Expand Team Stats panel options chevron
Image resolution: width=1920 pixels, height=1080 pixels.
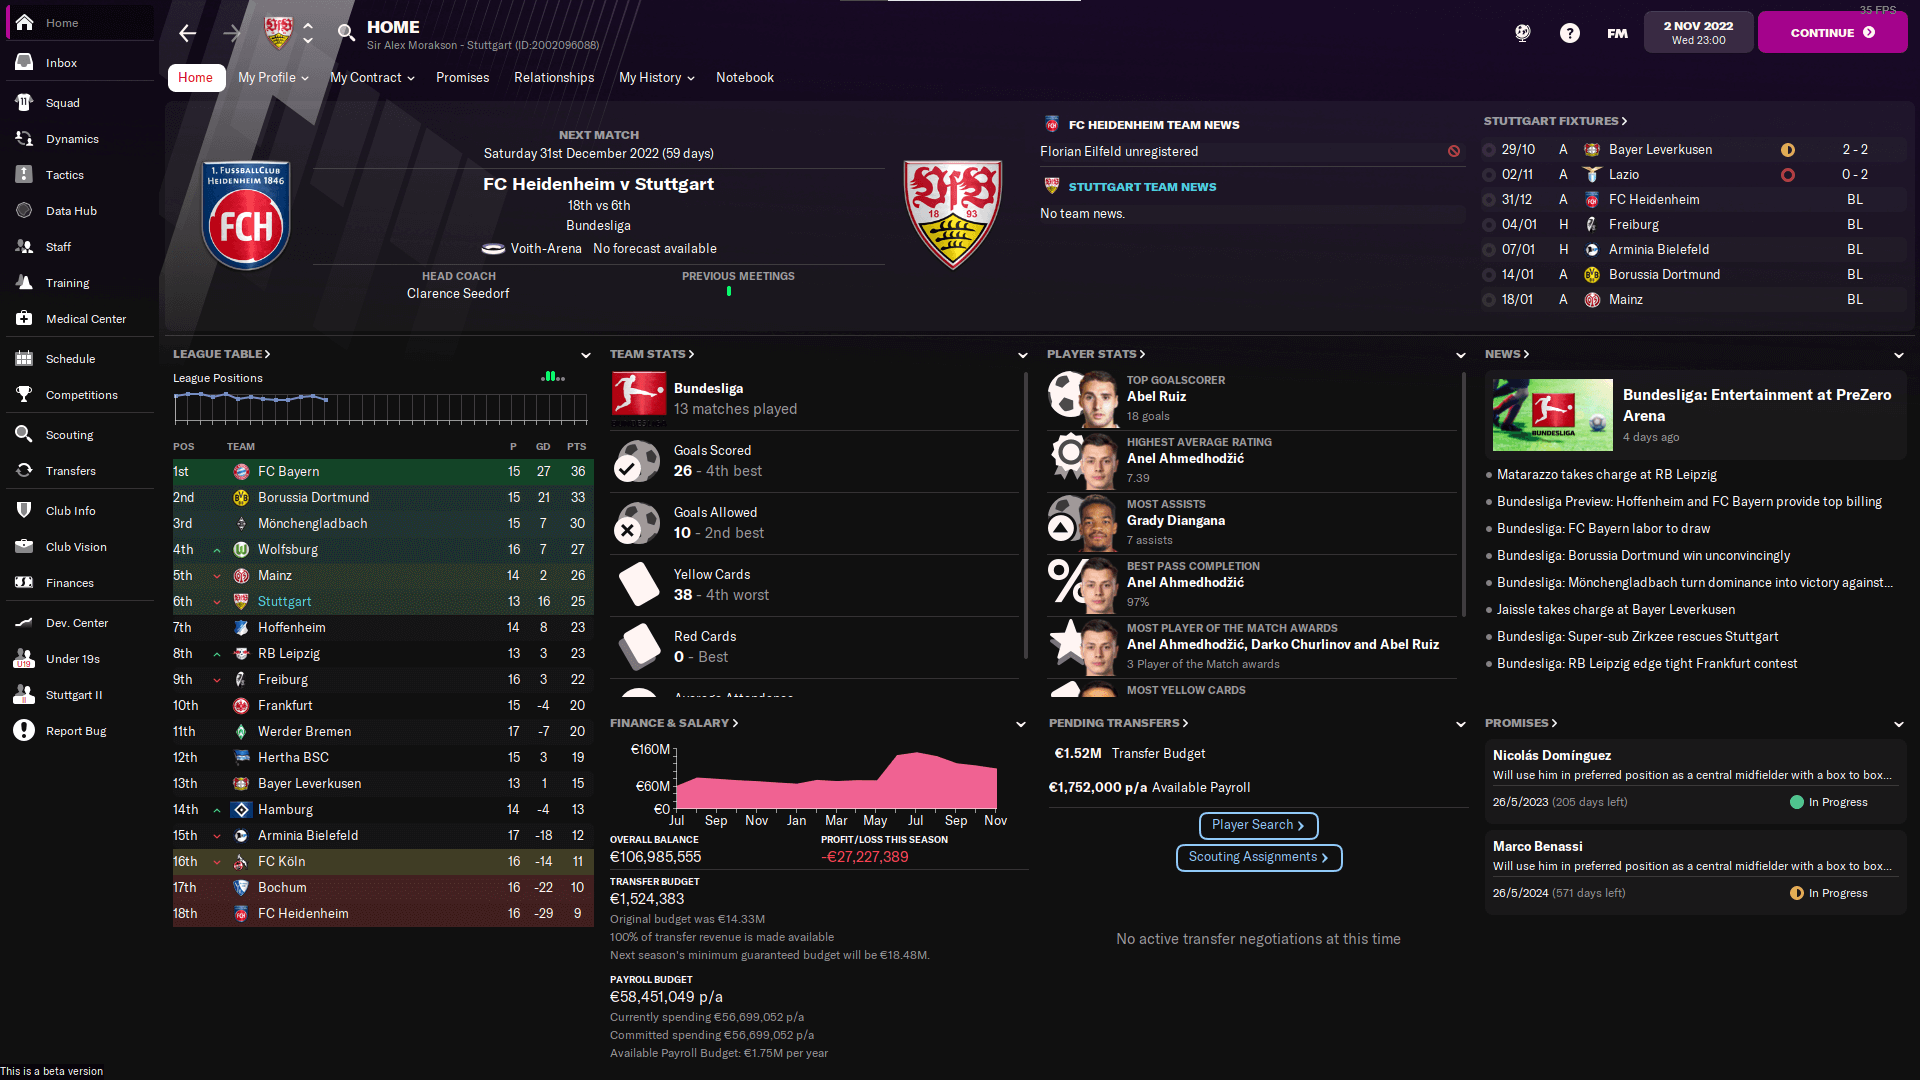pos(1022,355)
